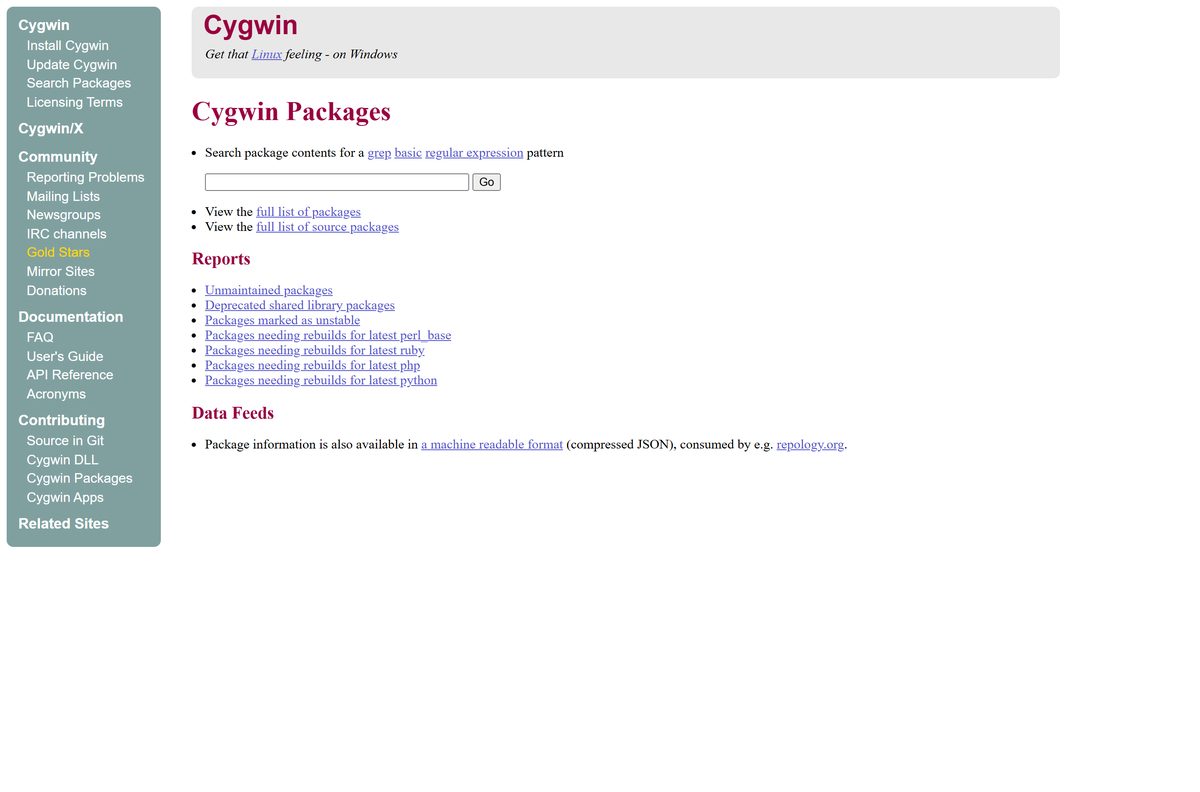Viewport: 1200px width, 792px height.
Task: Open User's Guide link
Action: coord(64,356)
